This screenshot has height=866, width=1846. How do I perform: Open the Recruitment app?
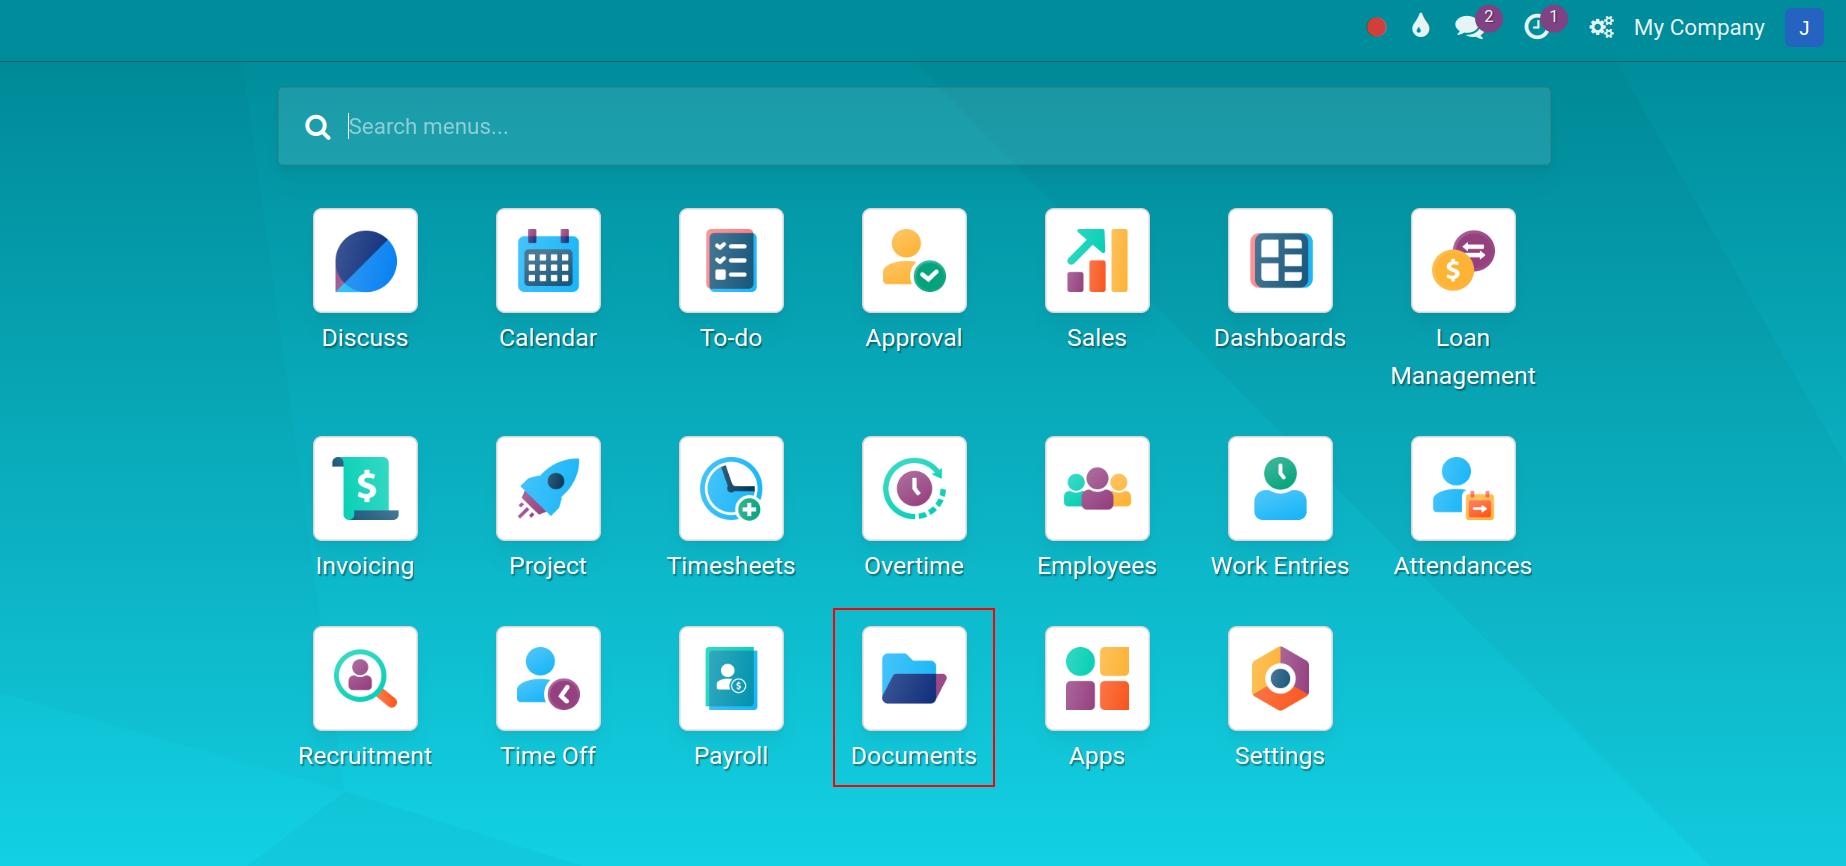coord(365,679)
